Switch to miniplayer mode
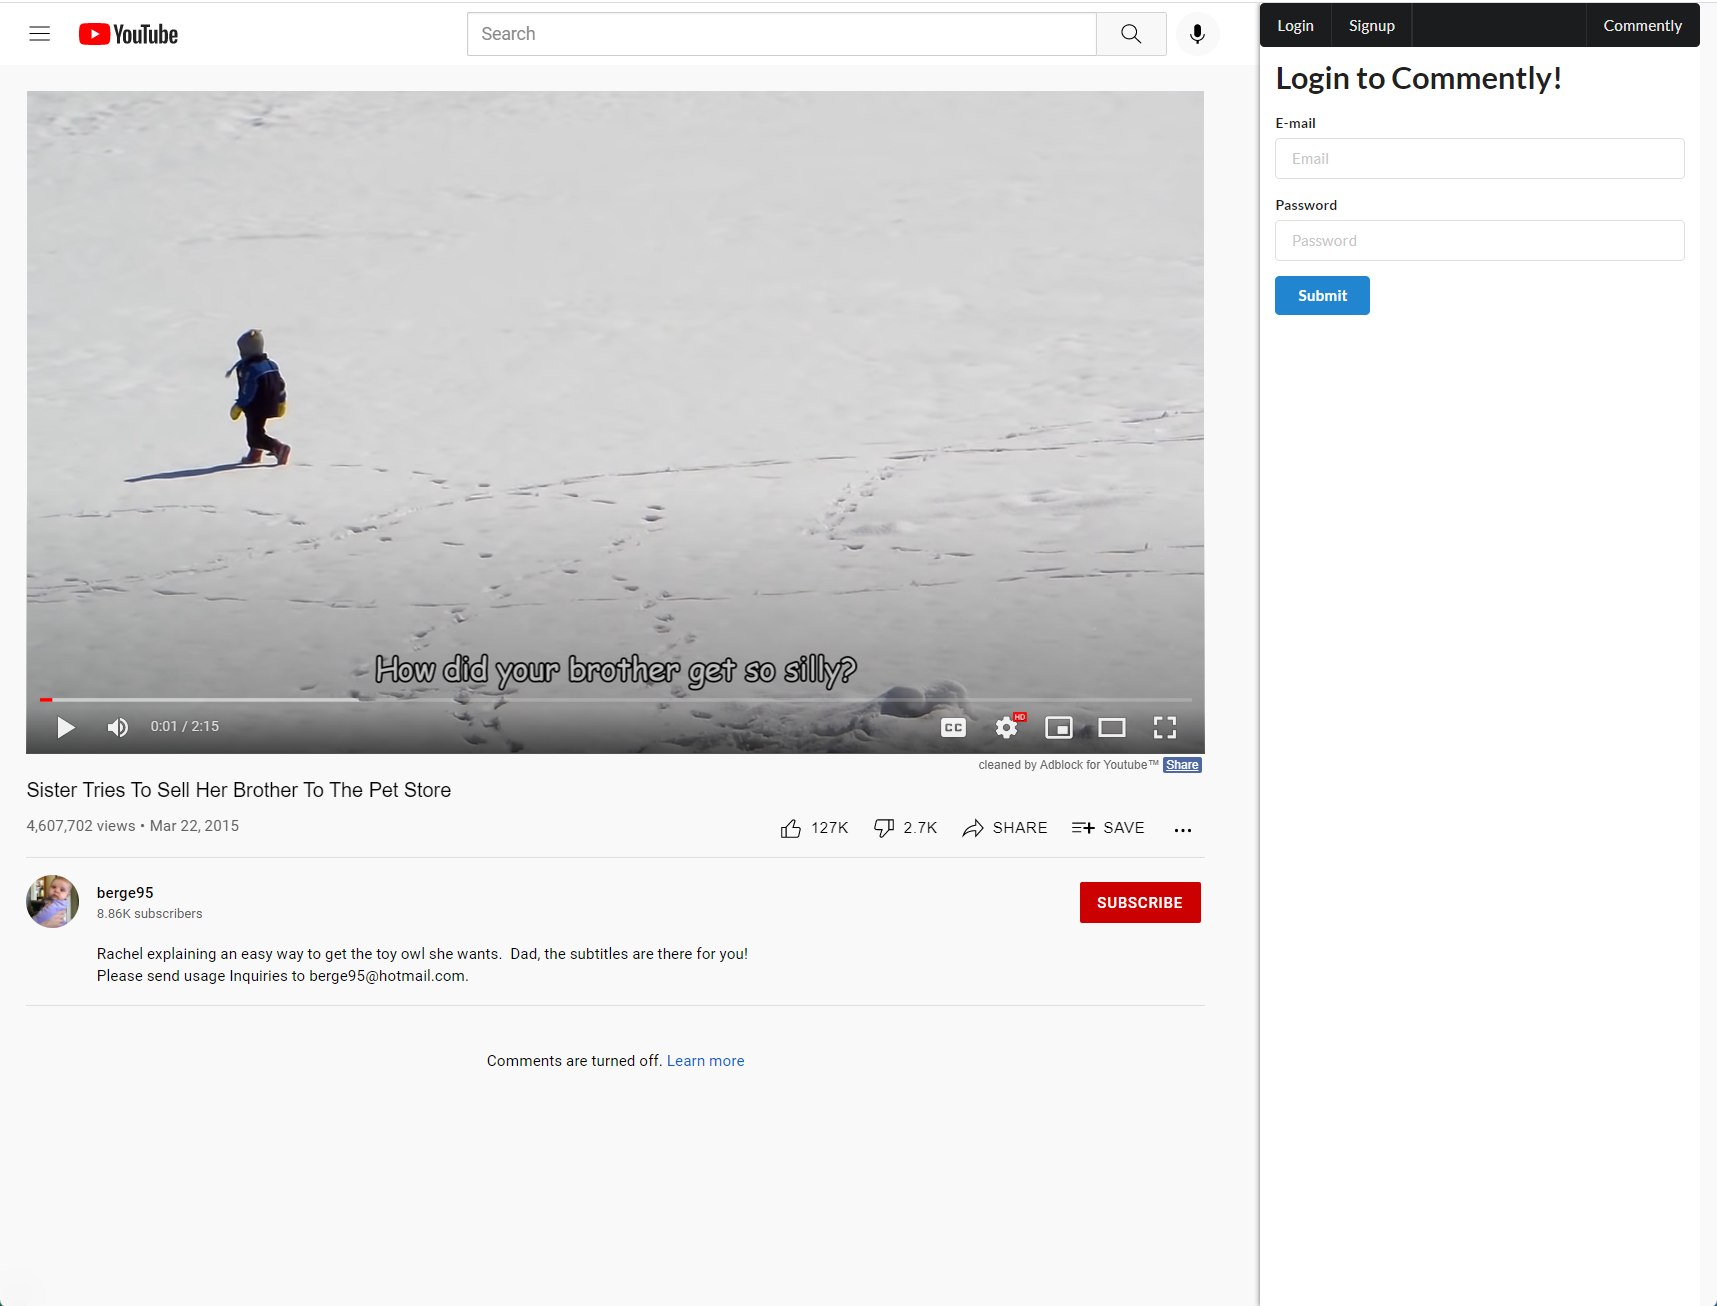1717x1306 pixels. point(1059,728)
